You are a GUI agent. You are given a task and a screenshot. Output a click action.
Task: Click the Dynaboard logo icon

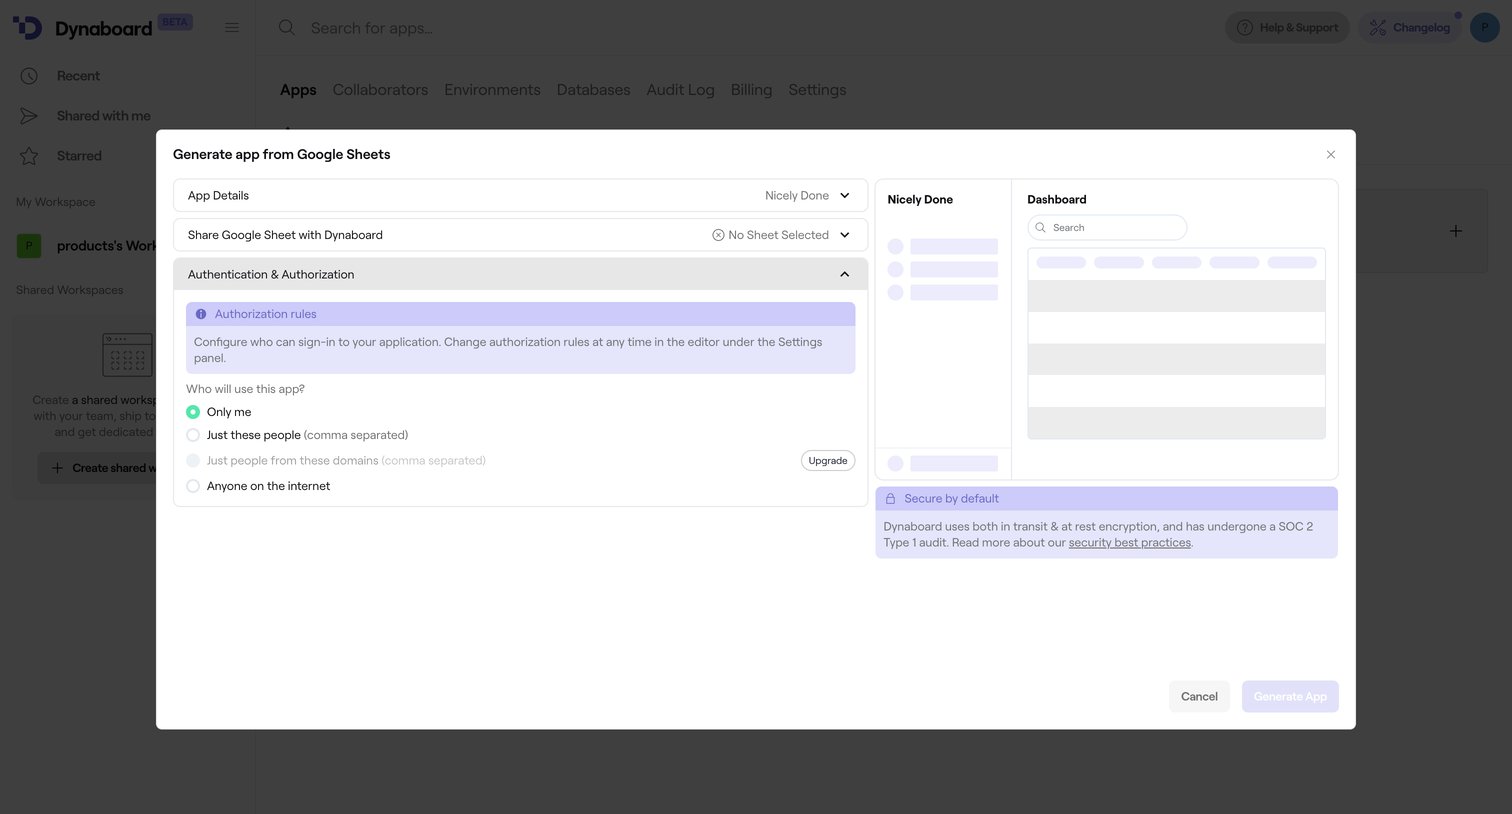[x=27, y=28]
